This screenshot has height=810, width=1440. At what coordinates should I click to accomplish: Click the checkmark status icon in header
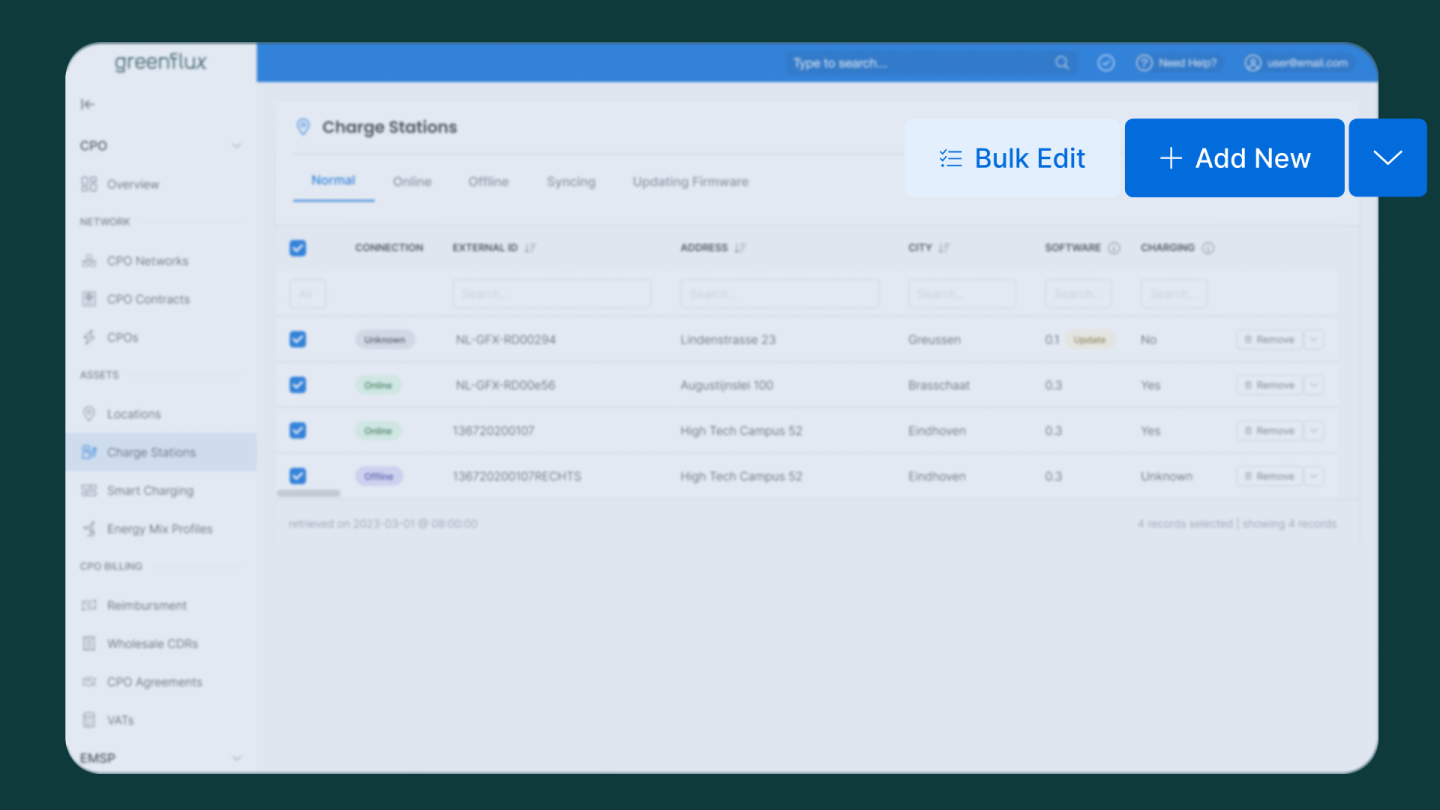point(1106,63)
